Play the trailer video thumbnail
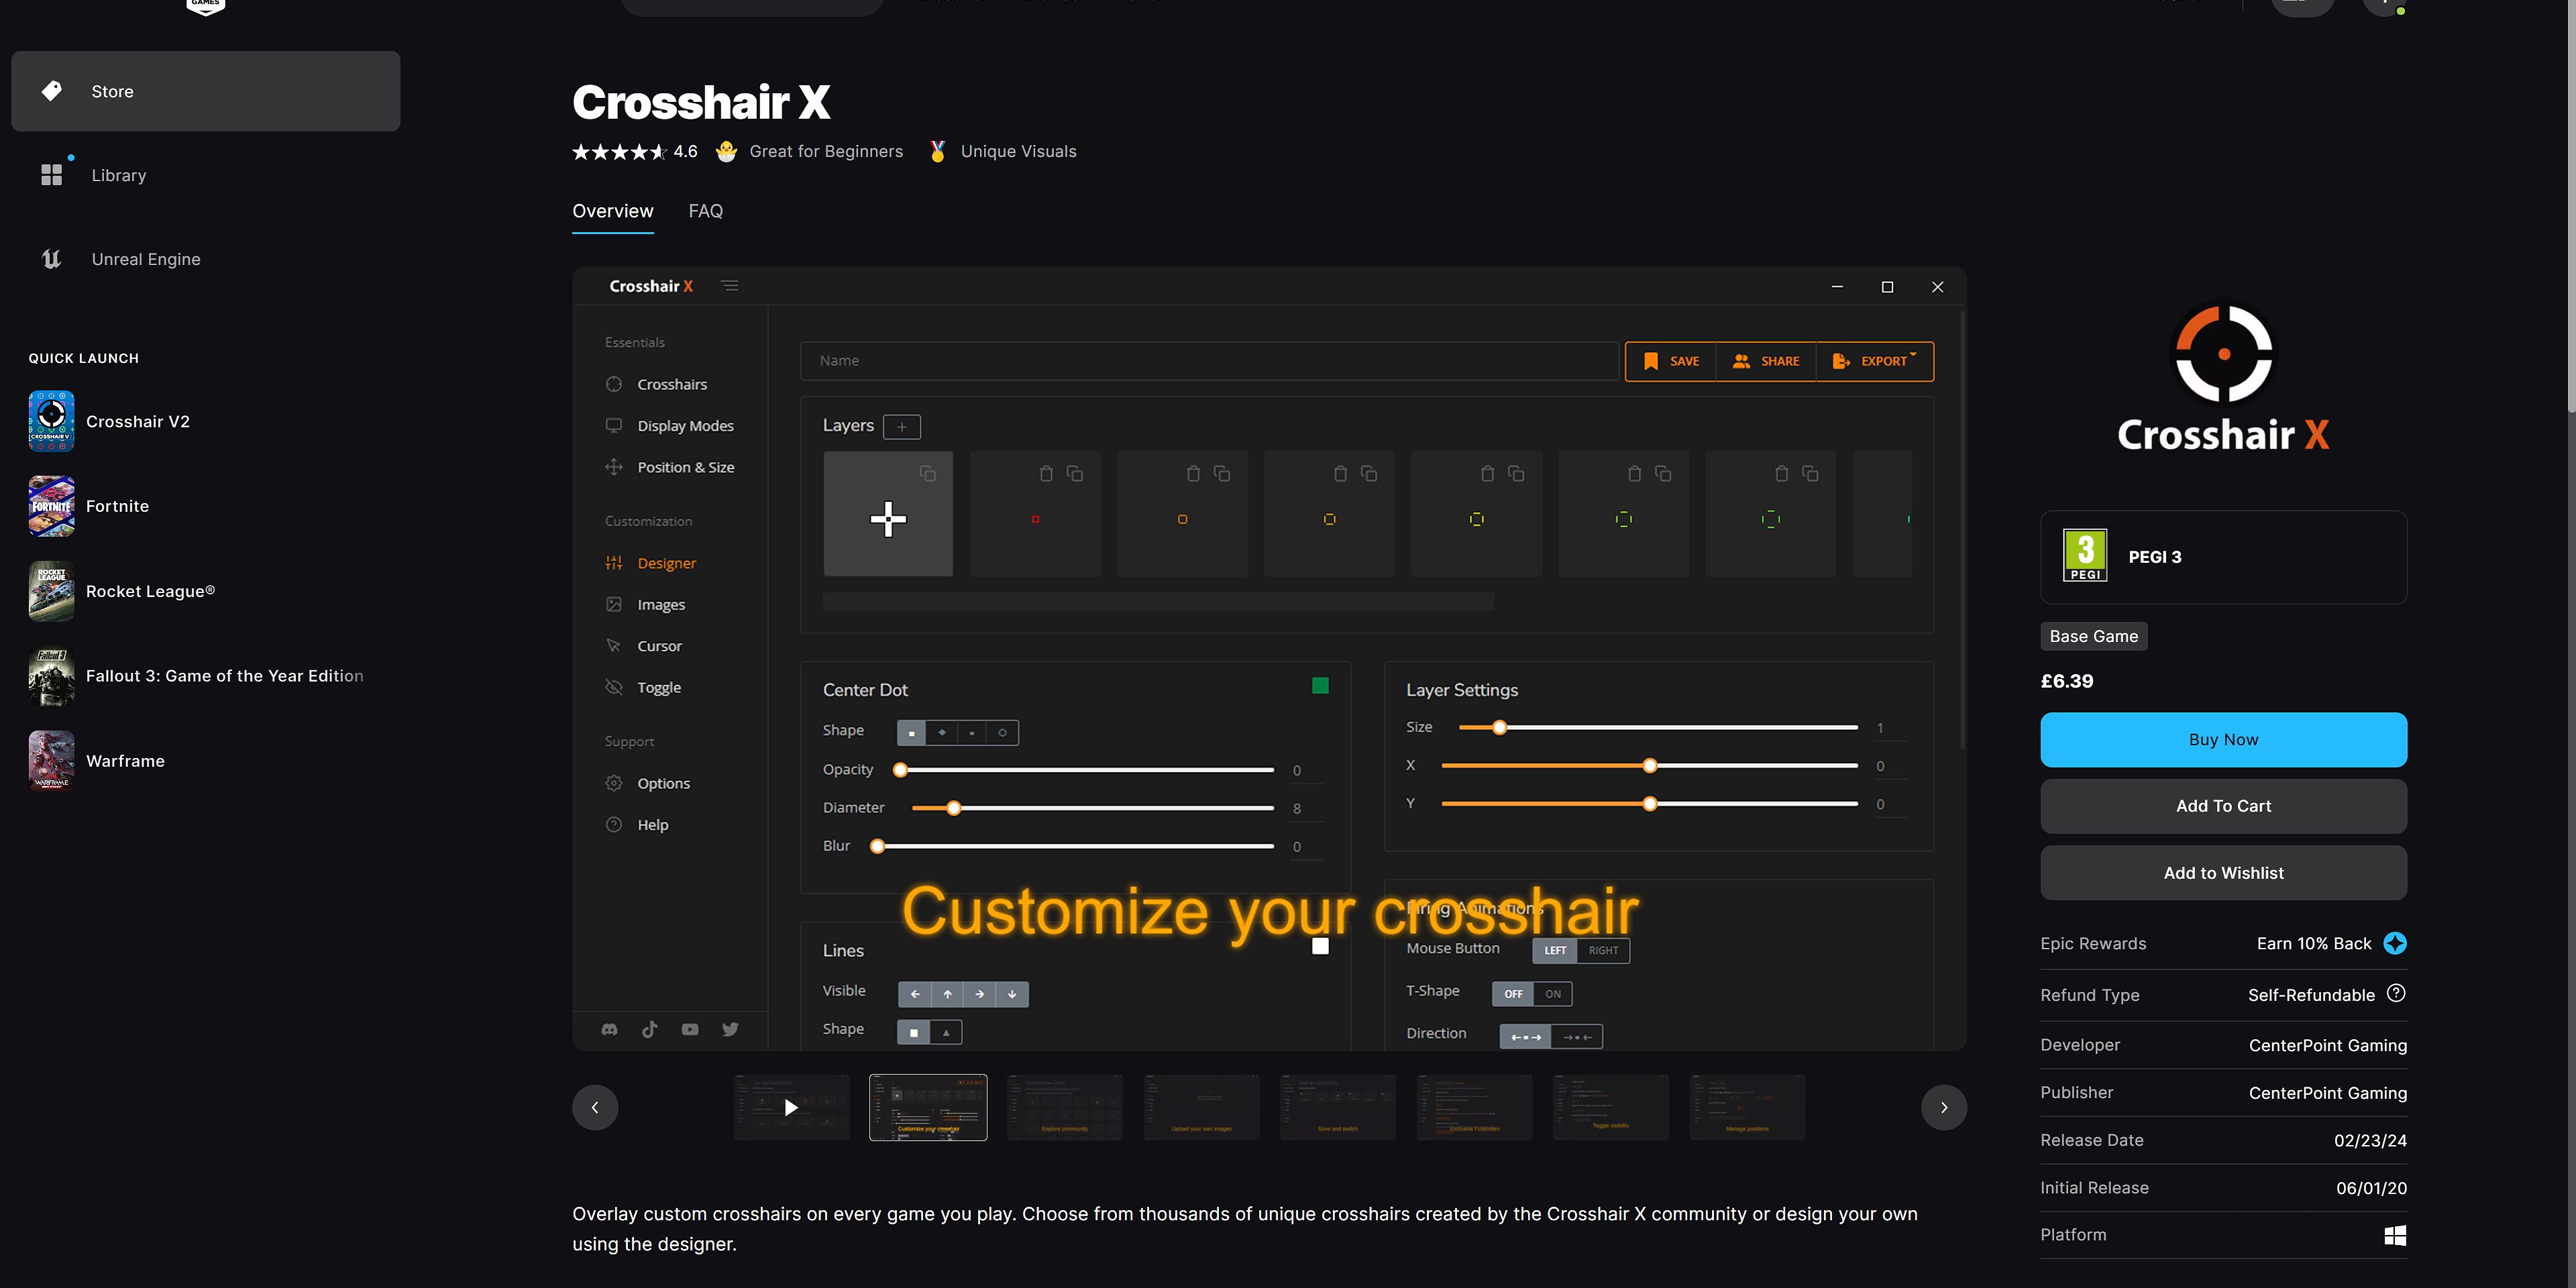This screenshot has height=1288, width=2576. pyautogui.click(x=791, y=1107)
